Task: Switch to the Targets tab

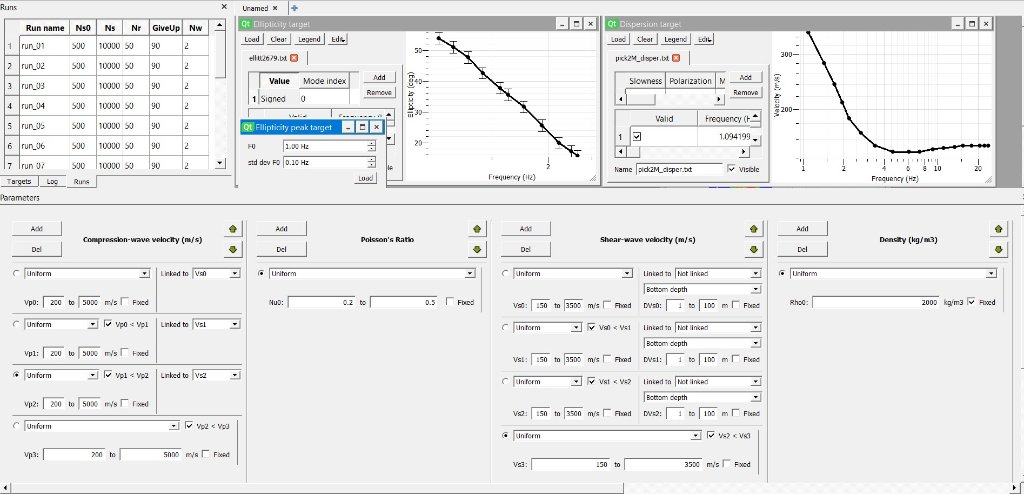Action: click(19, 182)
